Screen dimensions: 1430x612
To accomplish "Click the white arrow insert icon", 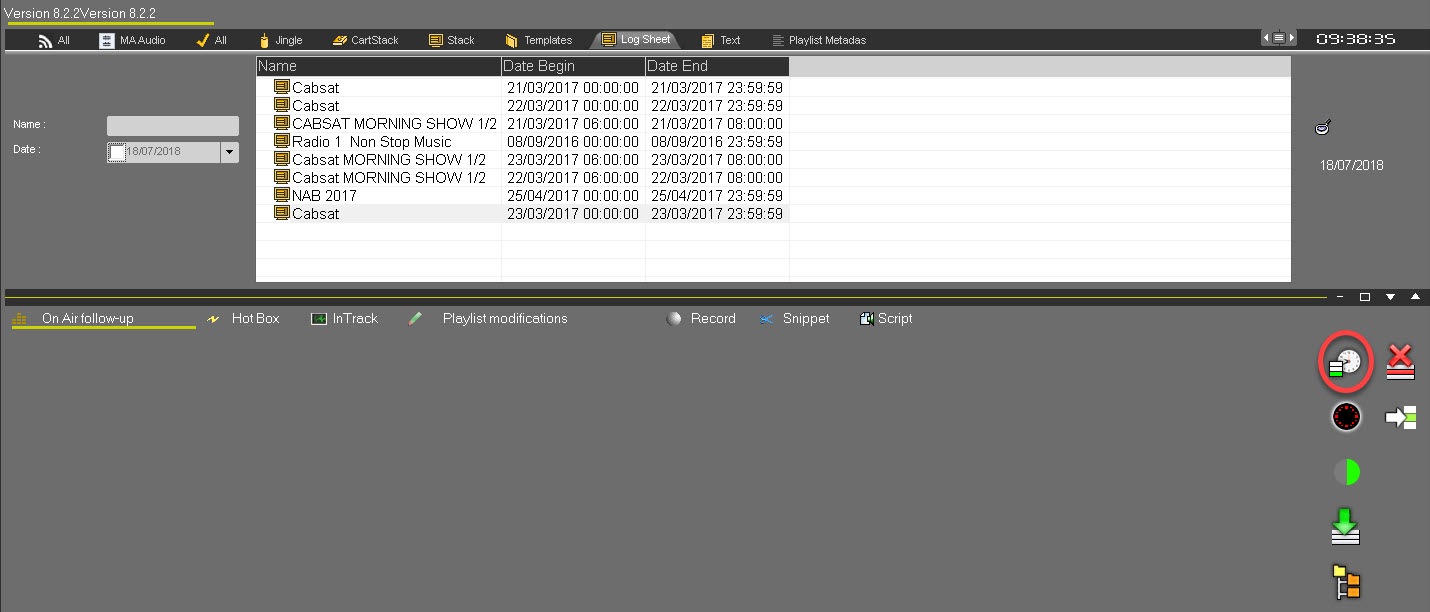I will pos(1401,417).
